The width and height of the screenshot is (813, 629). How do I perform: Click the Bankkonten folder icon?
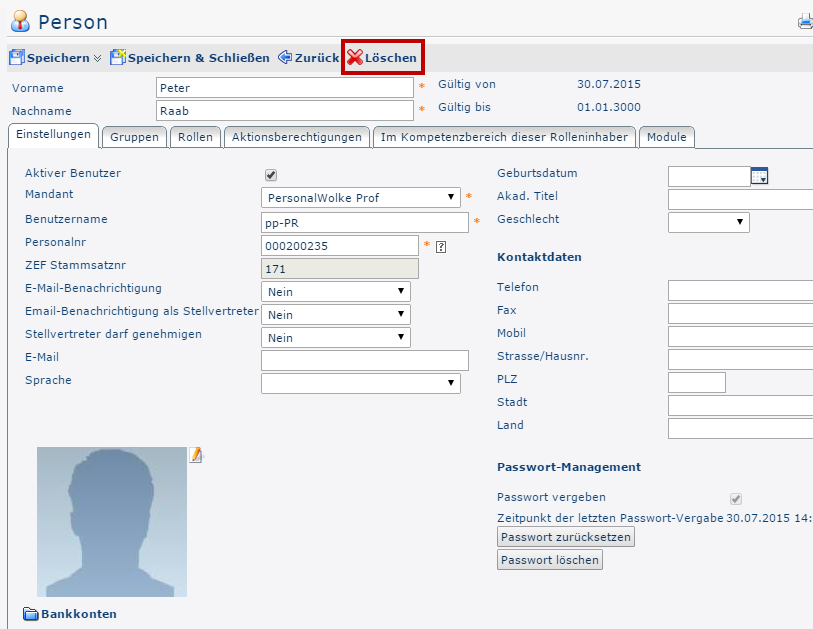pos(31,614)
